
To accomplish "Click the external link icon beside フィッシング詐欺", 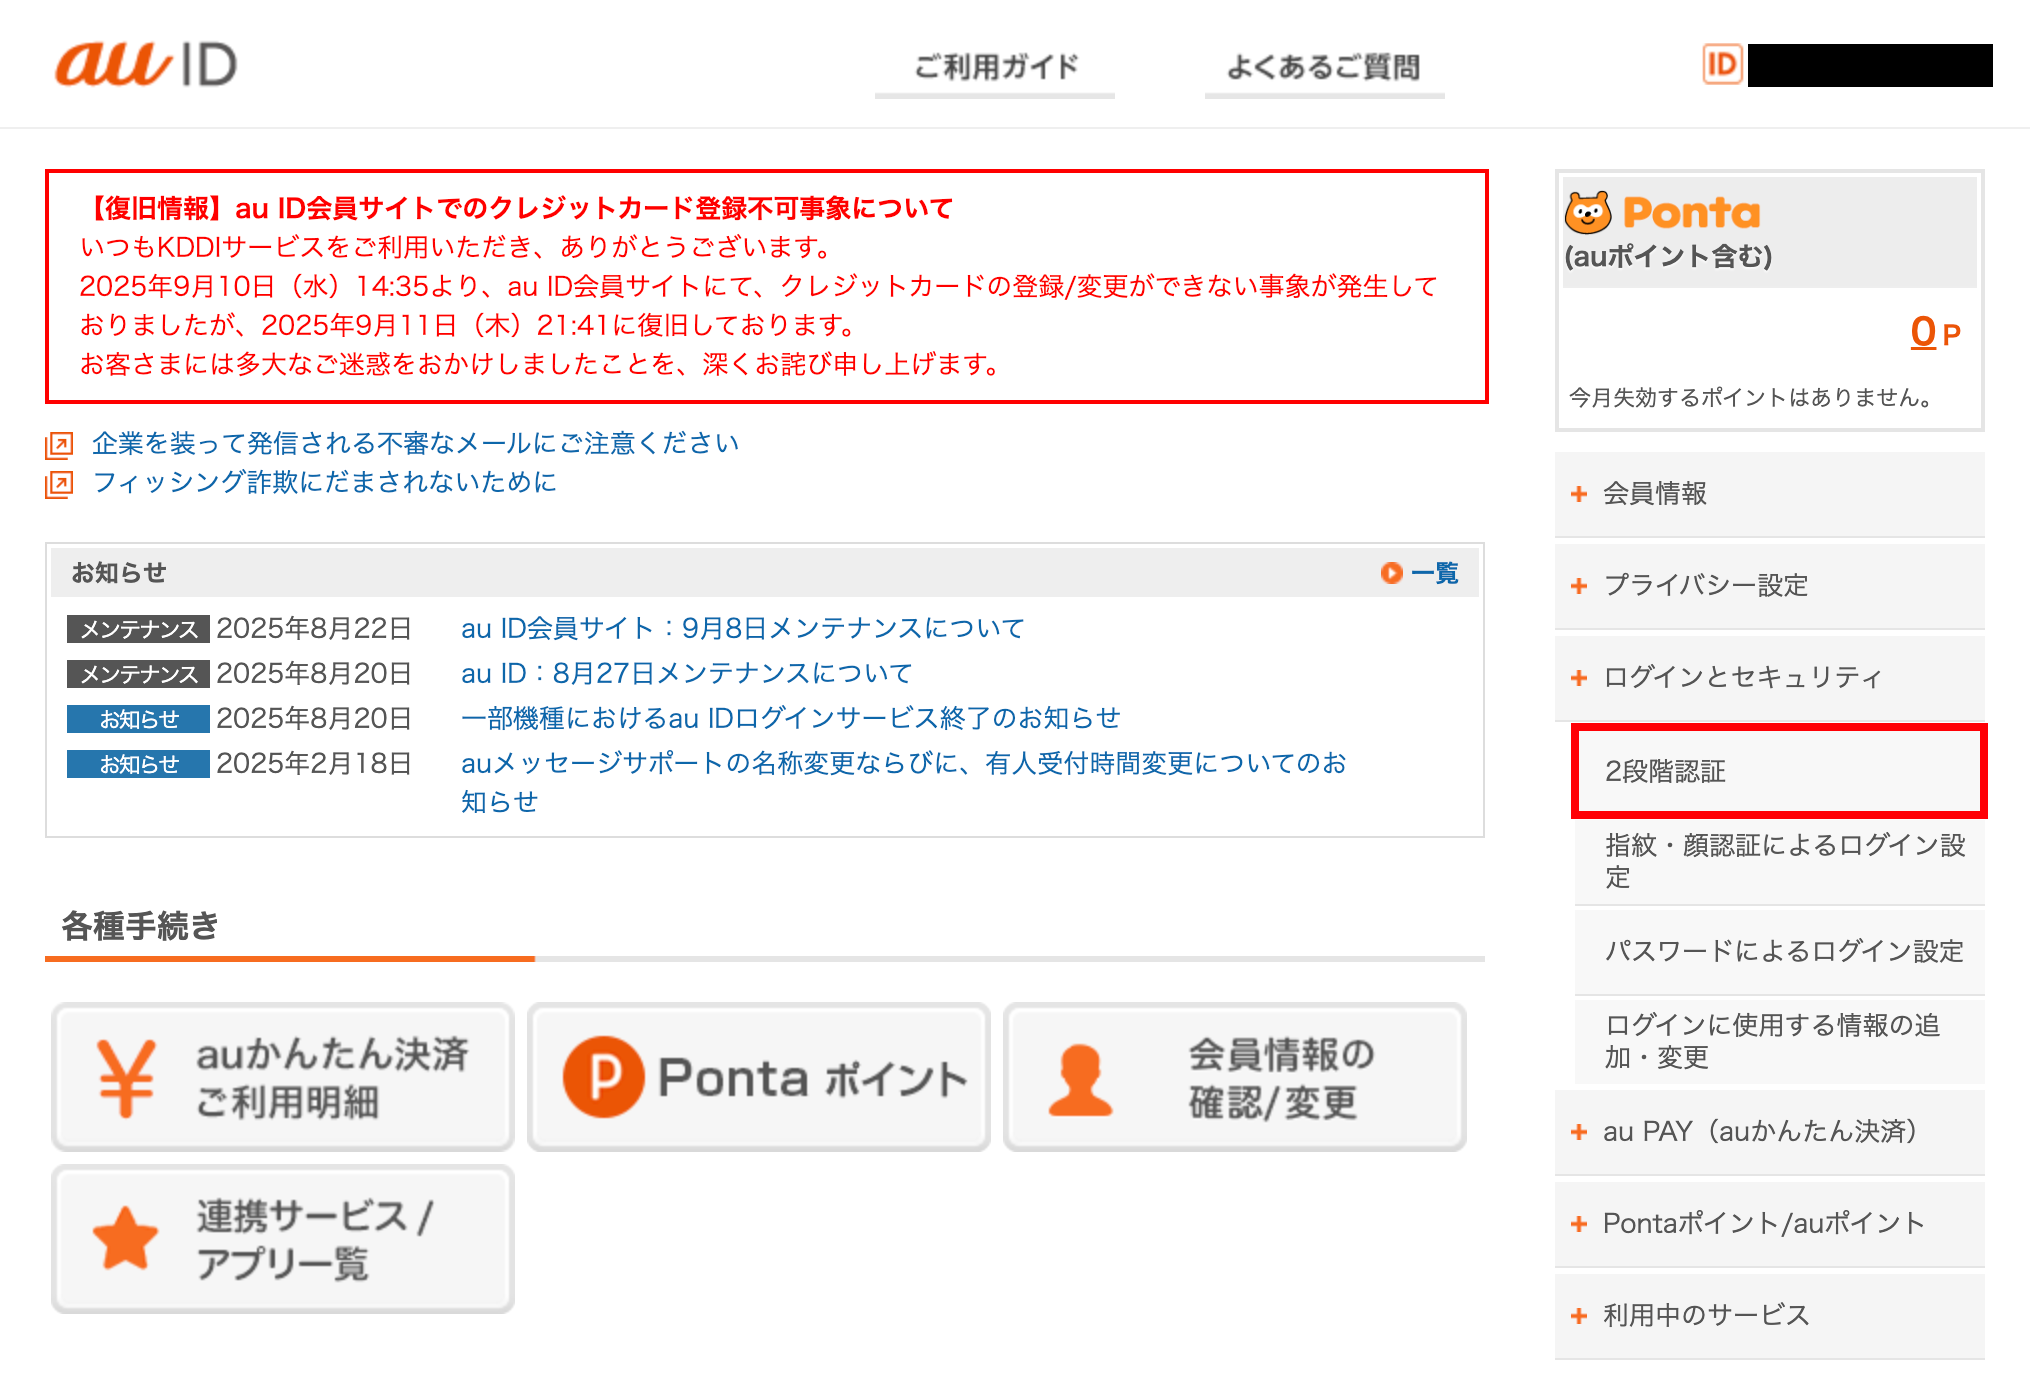I will pos(59,484).
